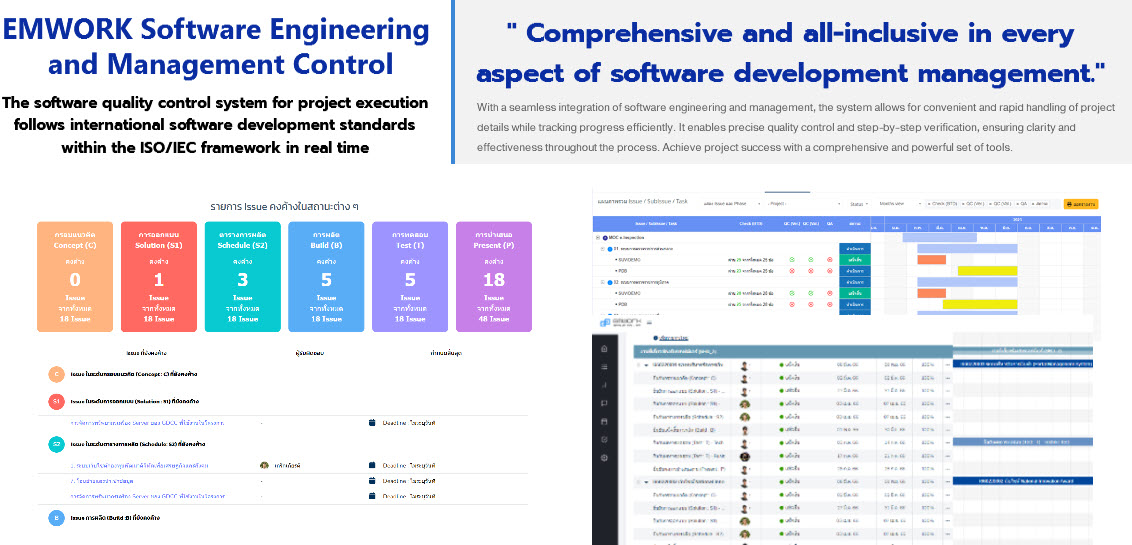
Task: Select the Present (P) status card
Action: pos(494,276)
